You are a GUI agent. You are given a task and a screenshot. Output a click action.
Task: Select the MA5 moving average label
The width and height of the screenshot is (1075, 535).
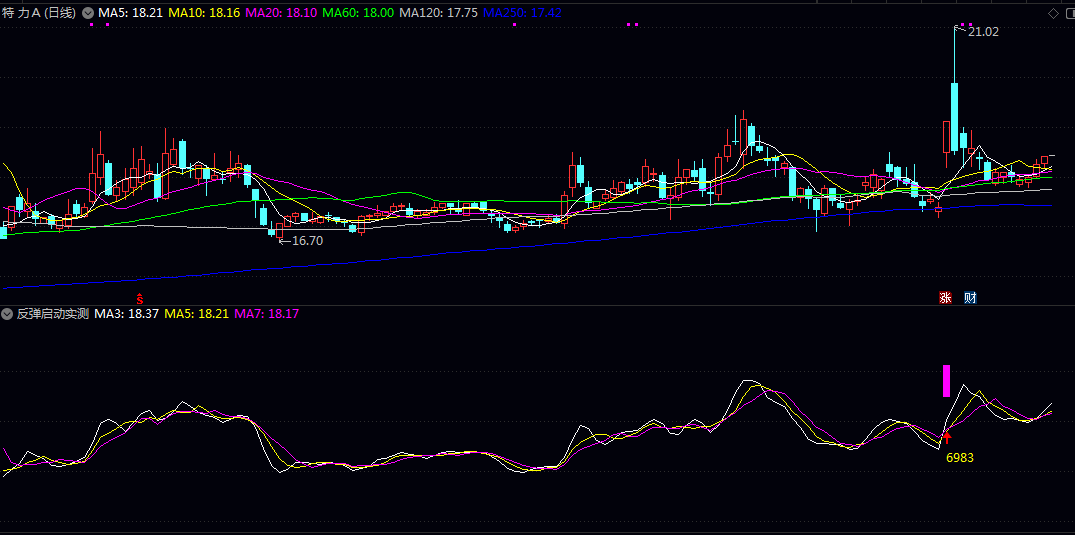point(130,13)
